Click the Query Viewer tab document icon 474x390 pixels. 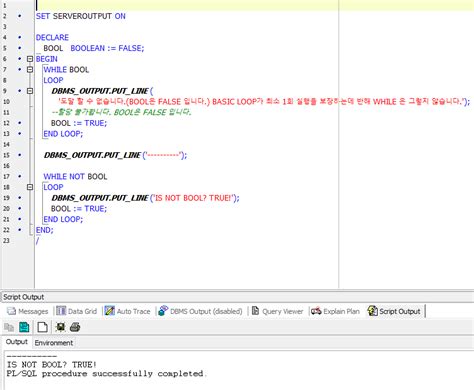(255, 311)
